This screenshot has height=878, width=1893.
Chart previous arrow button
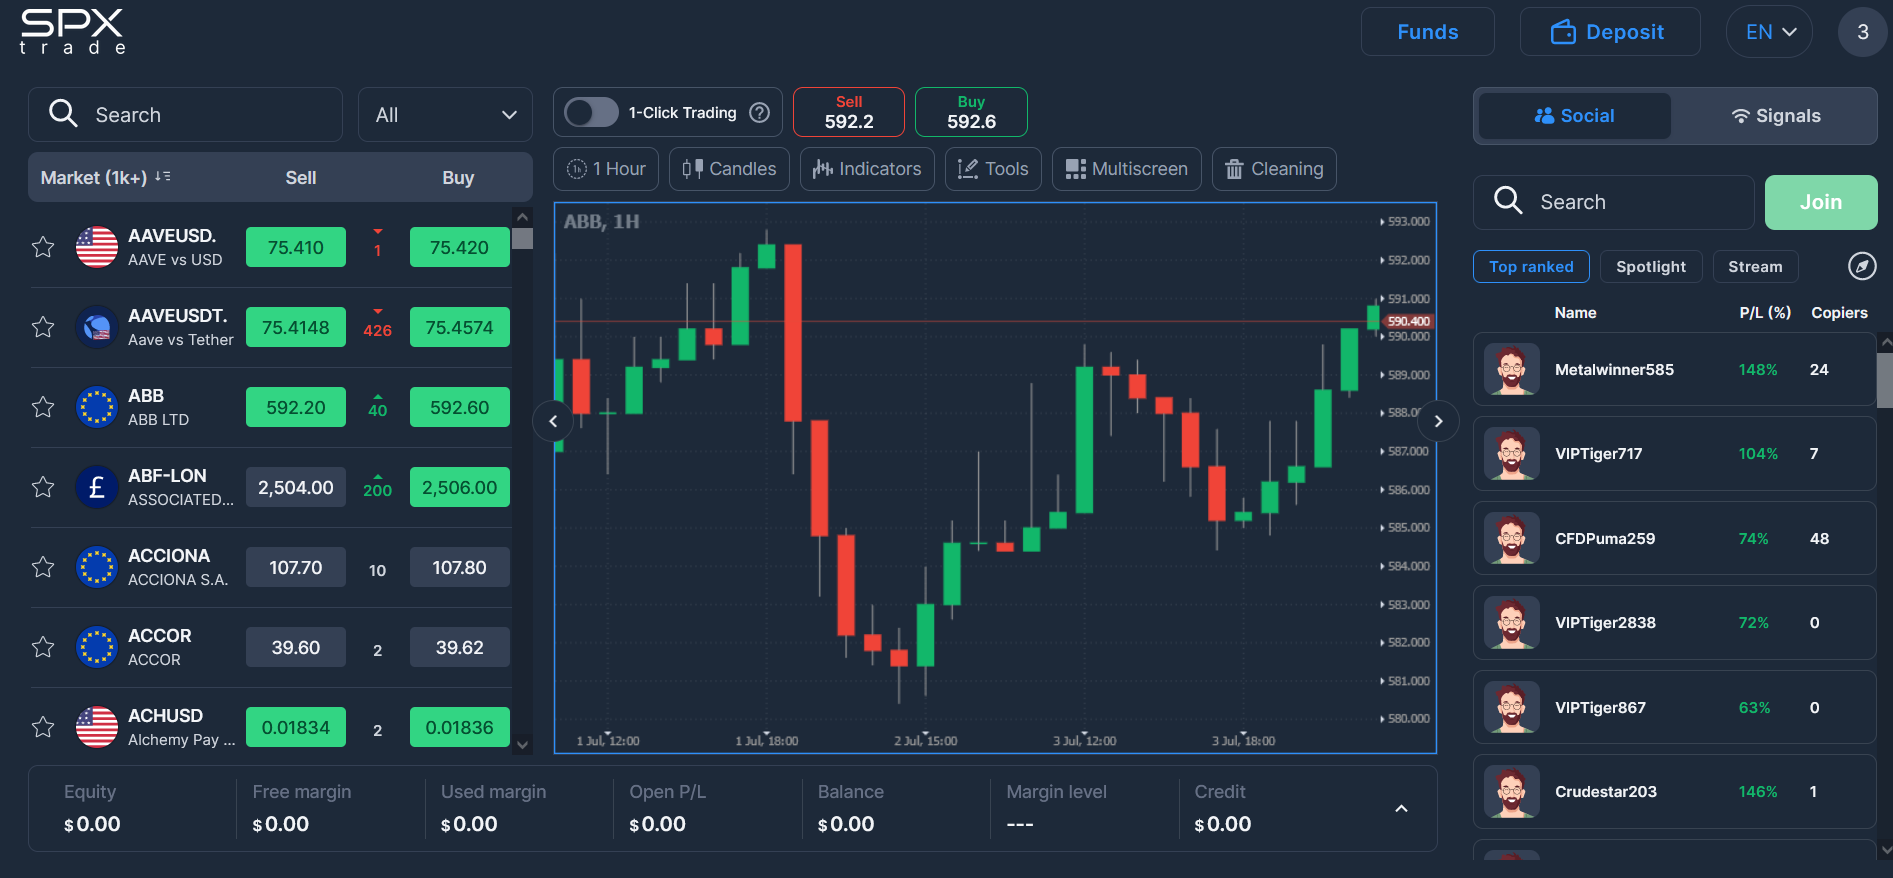pos(553,421)
